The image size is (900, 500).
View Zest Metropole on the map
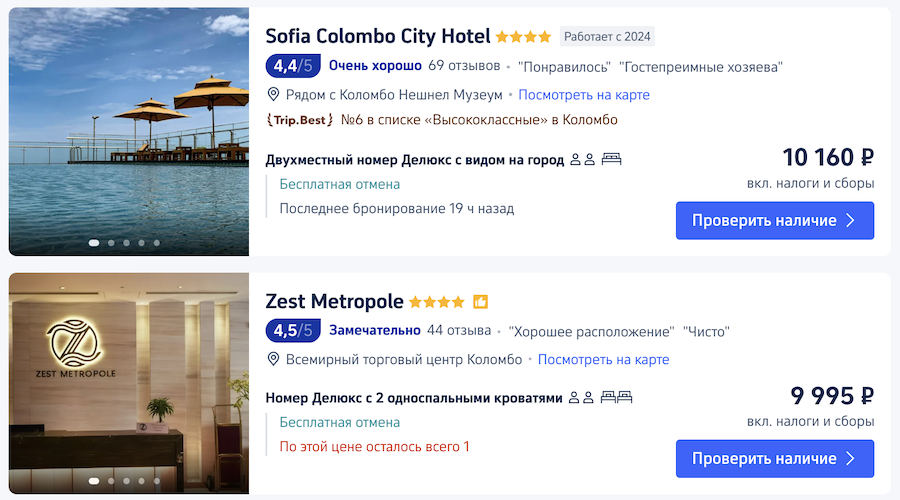(x=603, y=360)
